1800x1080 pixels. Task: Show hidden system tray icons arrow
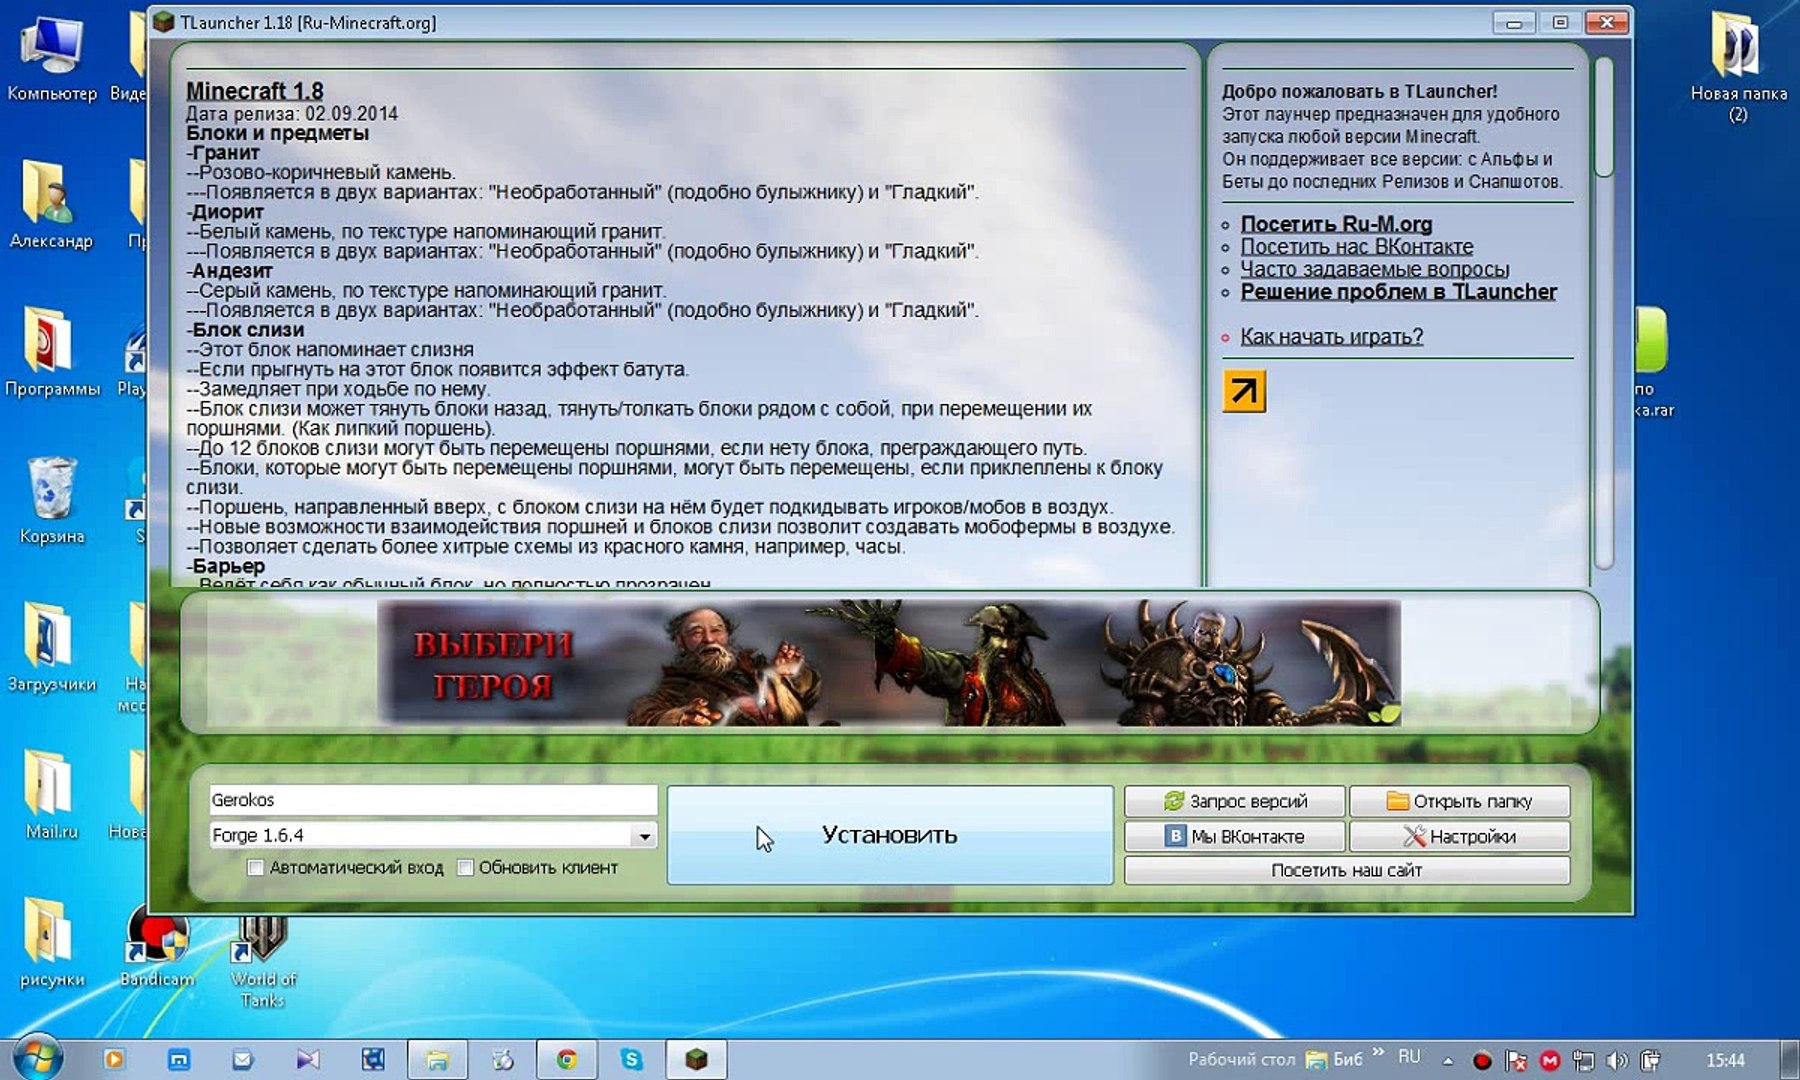[x=1447, y=1060]
